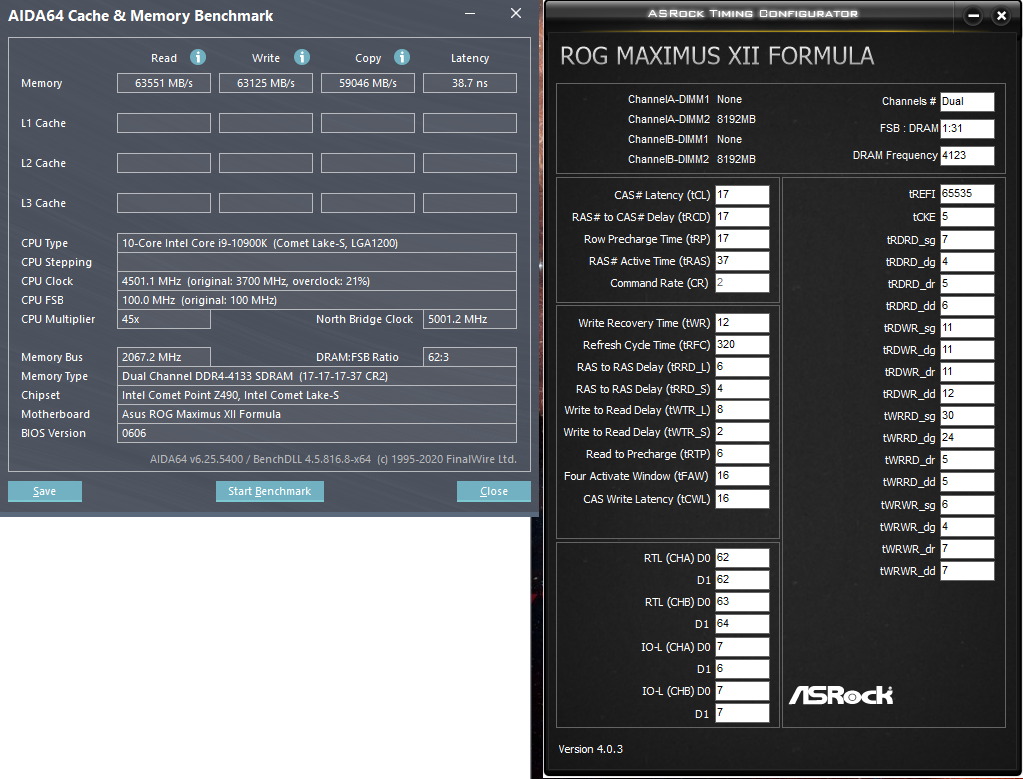The height and width of the screenshot is (779, 1023).
Task: Click the tREFI value field
Action: pos(965,193)
